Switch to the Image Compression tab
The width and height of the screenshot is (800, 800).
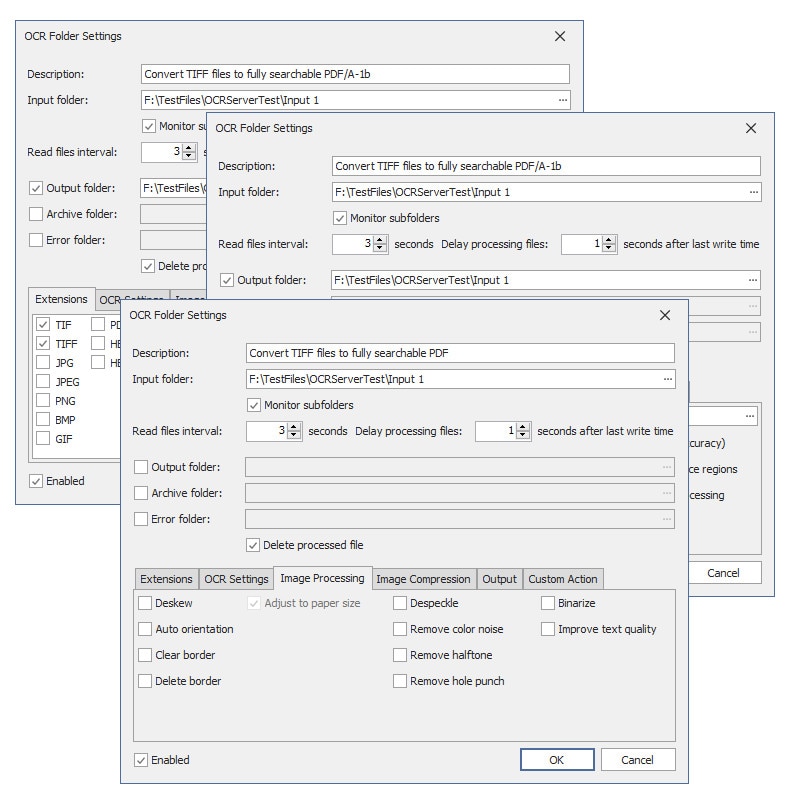(x=423, y=579)
